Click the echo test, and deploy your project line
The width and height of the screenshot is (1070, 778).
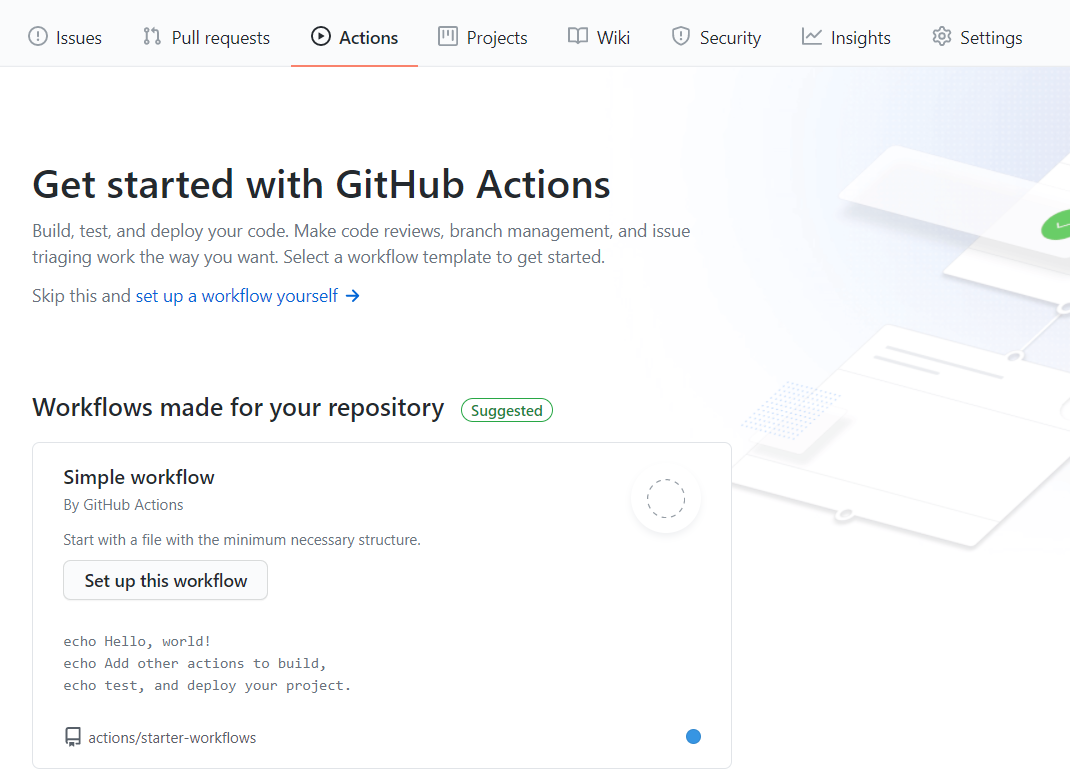click(x=207, y=685)
